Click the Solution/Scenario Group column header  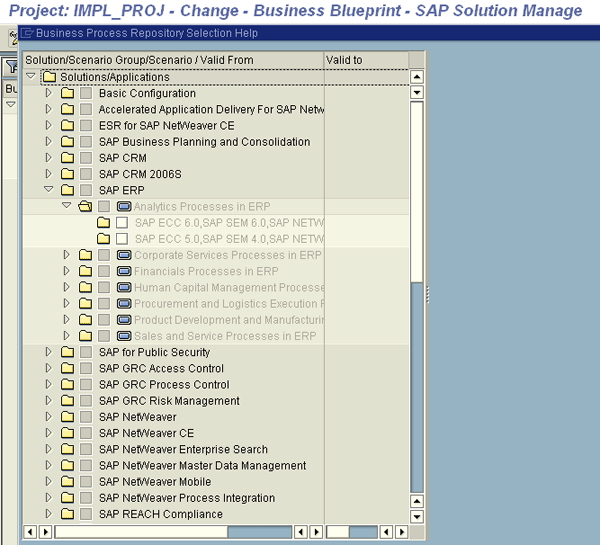point(173,60)
